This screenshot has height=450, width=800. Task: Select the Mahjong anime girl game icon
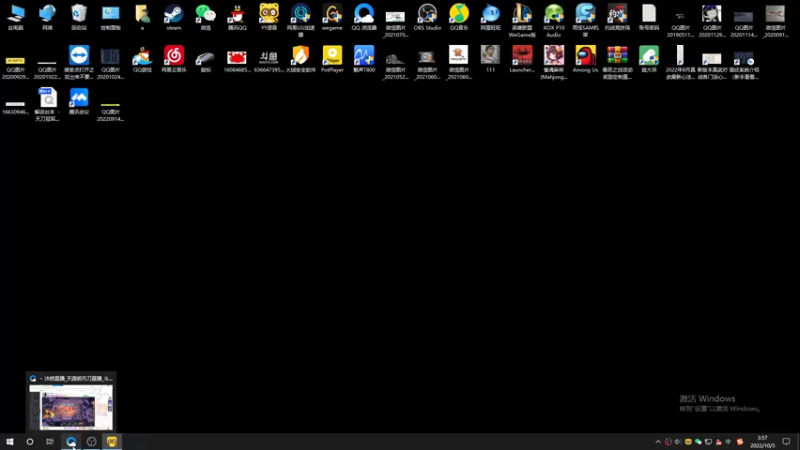click(554, 62)
